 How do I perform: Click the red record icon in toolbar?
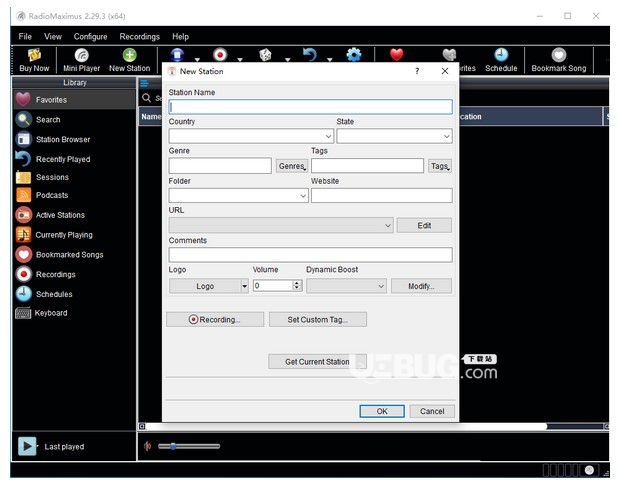tap(220, 54)
